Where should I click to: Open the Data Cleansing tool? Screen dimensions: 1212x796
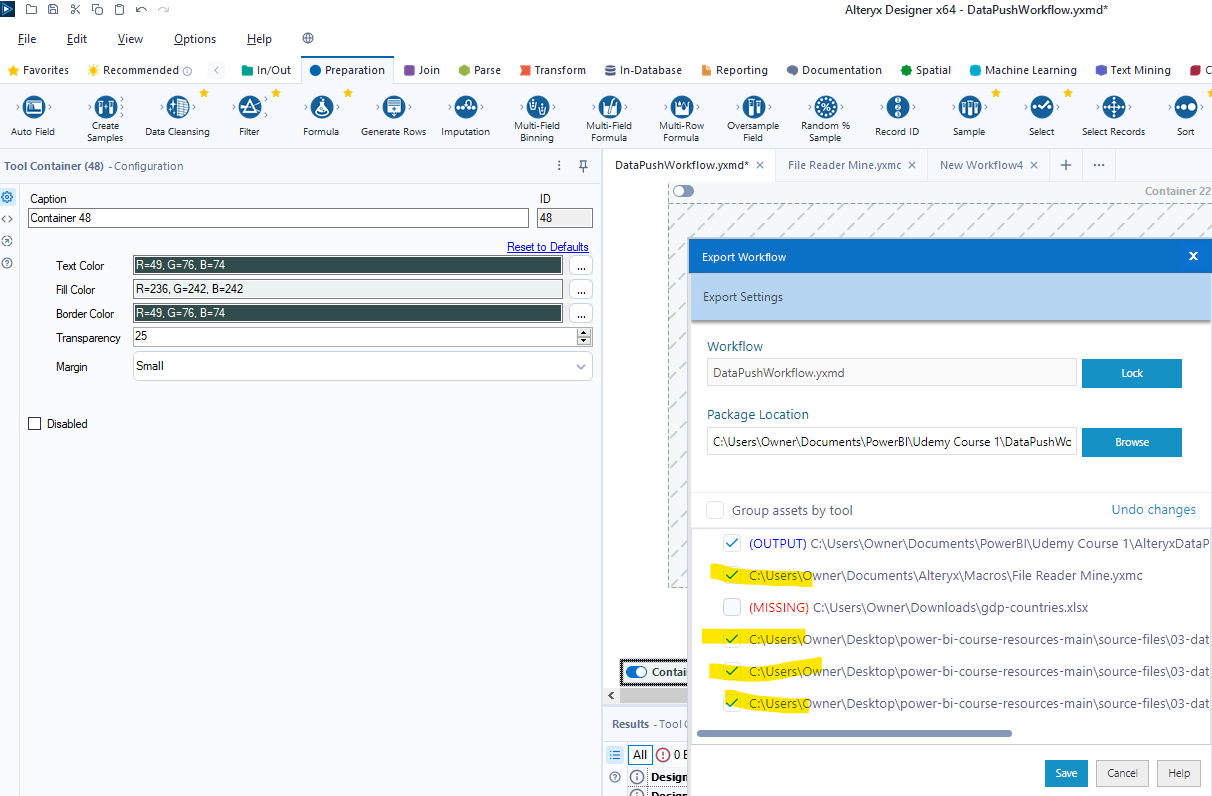pyautogui.click(x=177, y=110)
